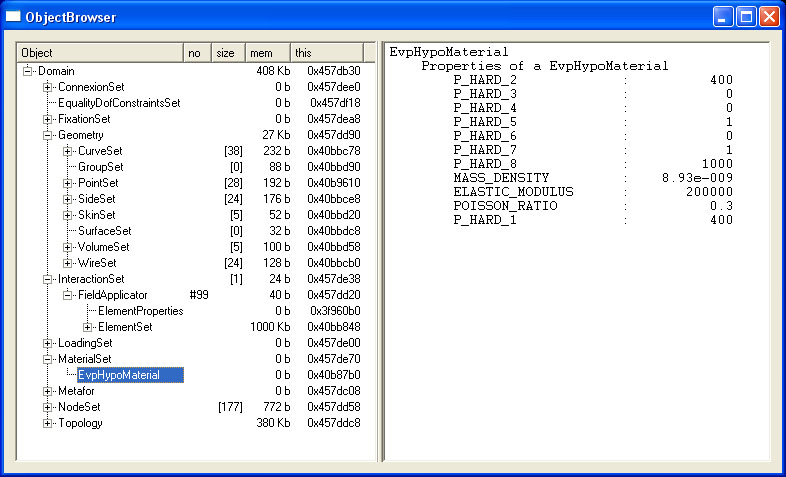Click the P_HARD_1 property line

coord(593,220)
